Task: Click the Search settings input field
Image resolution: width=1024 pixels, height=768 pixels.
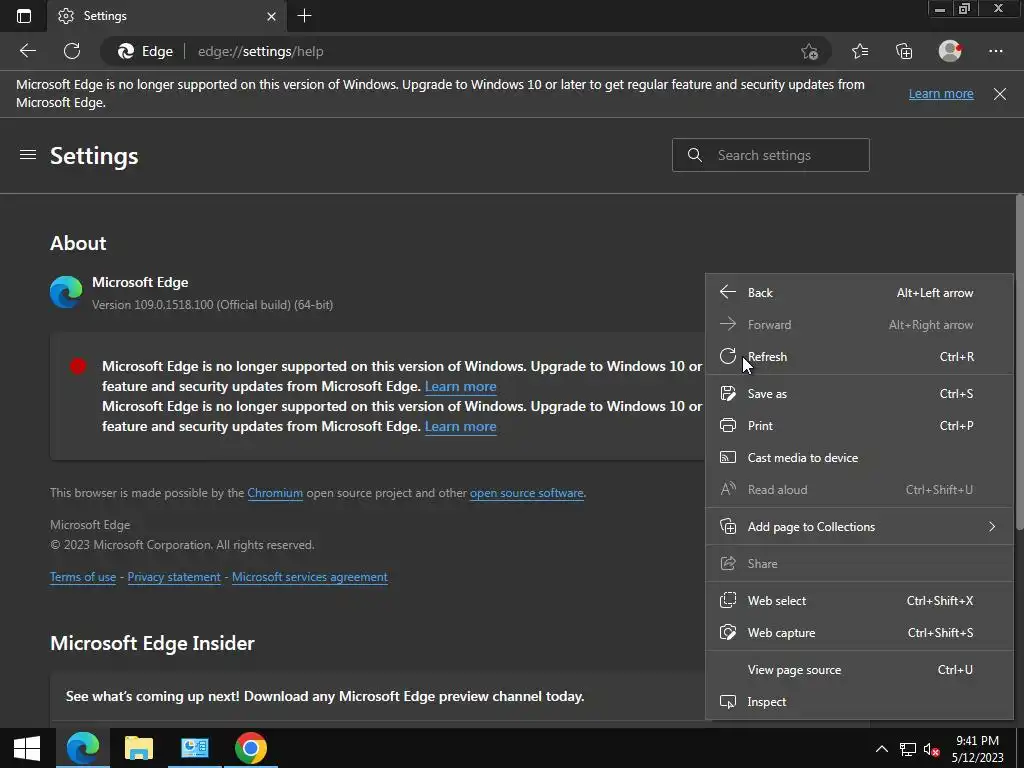Action: [x=771, y=155]
